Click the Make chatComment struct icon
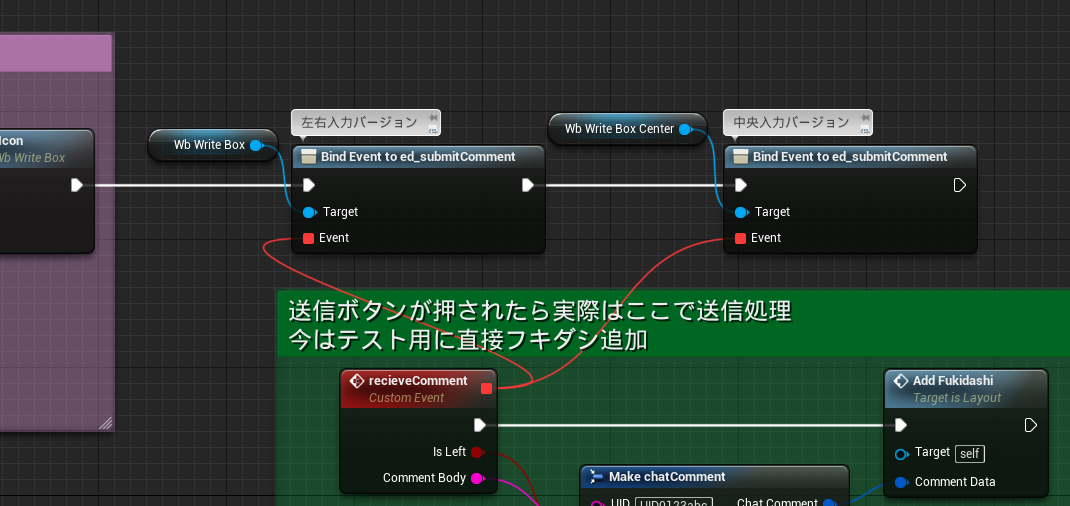 pyautogui.click(x=596, y=476)
